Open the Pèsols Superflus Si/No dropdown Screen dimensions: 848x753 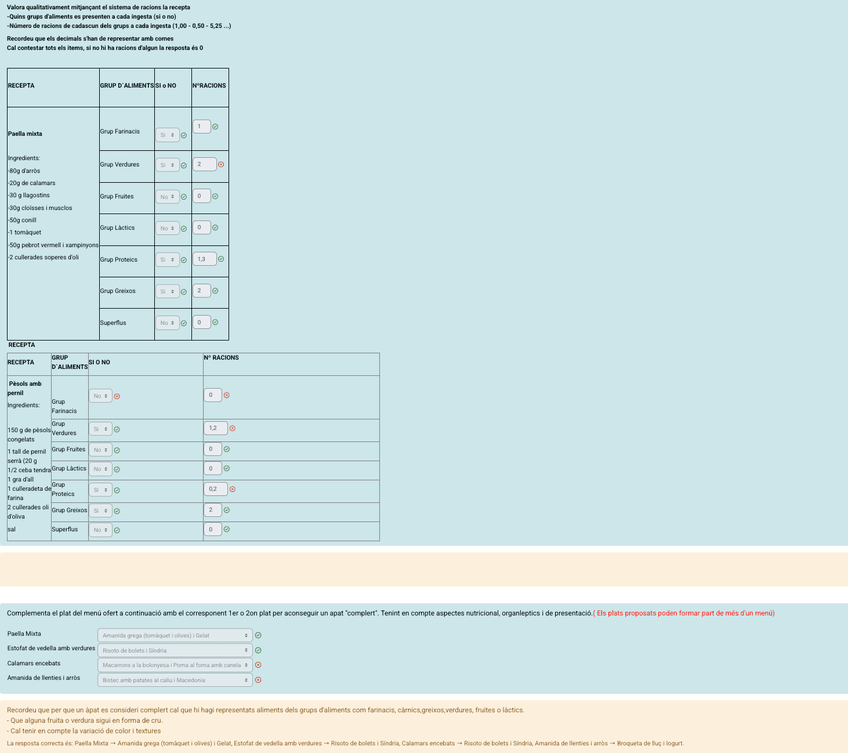[x=101, y=530]
